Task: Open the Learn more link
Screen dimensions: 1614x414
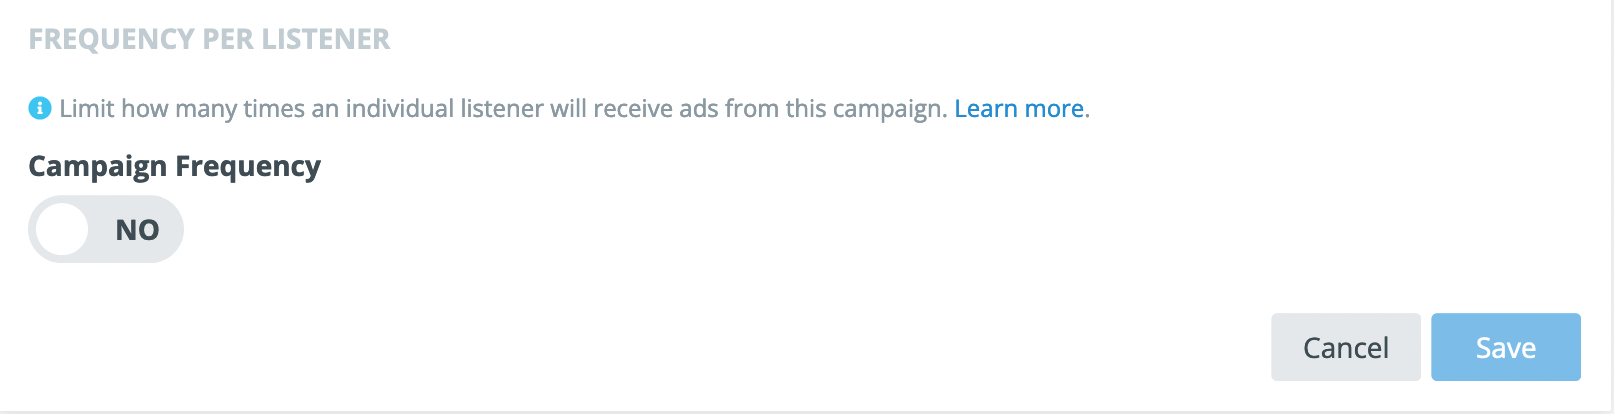Action: pos(1019,108)
